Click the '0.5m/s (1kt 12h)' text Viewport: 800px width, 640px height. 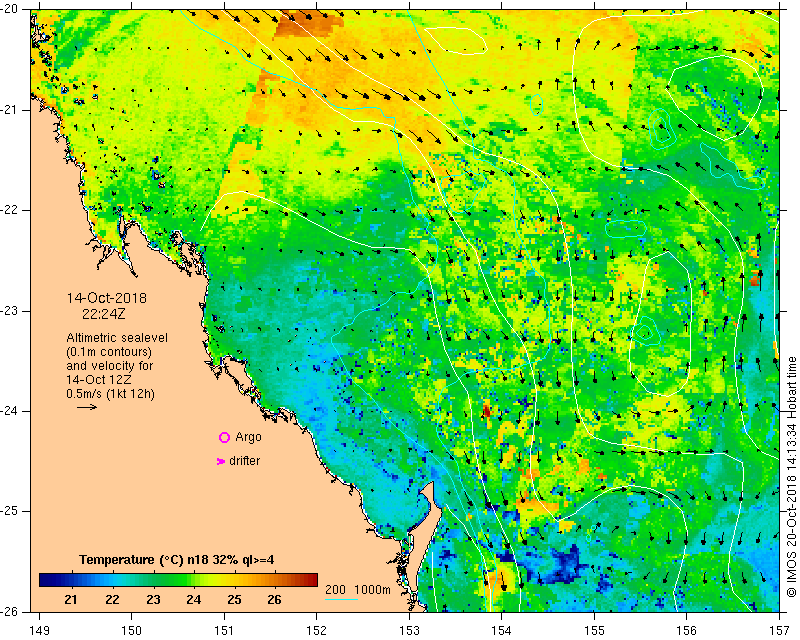110,393
